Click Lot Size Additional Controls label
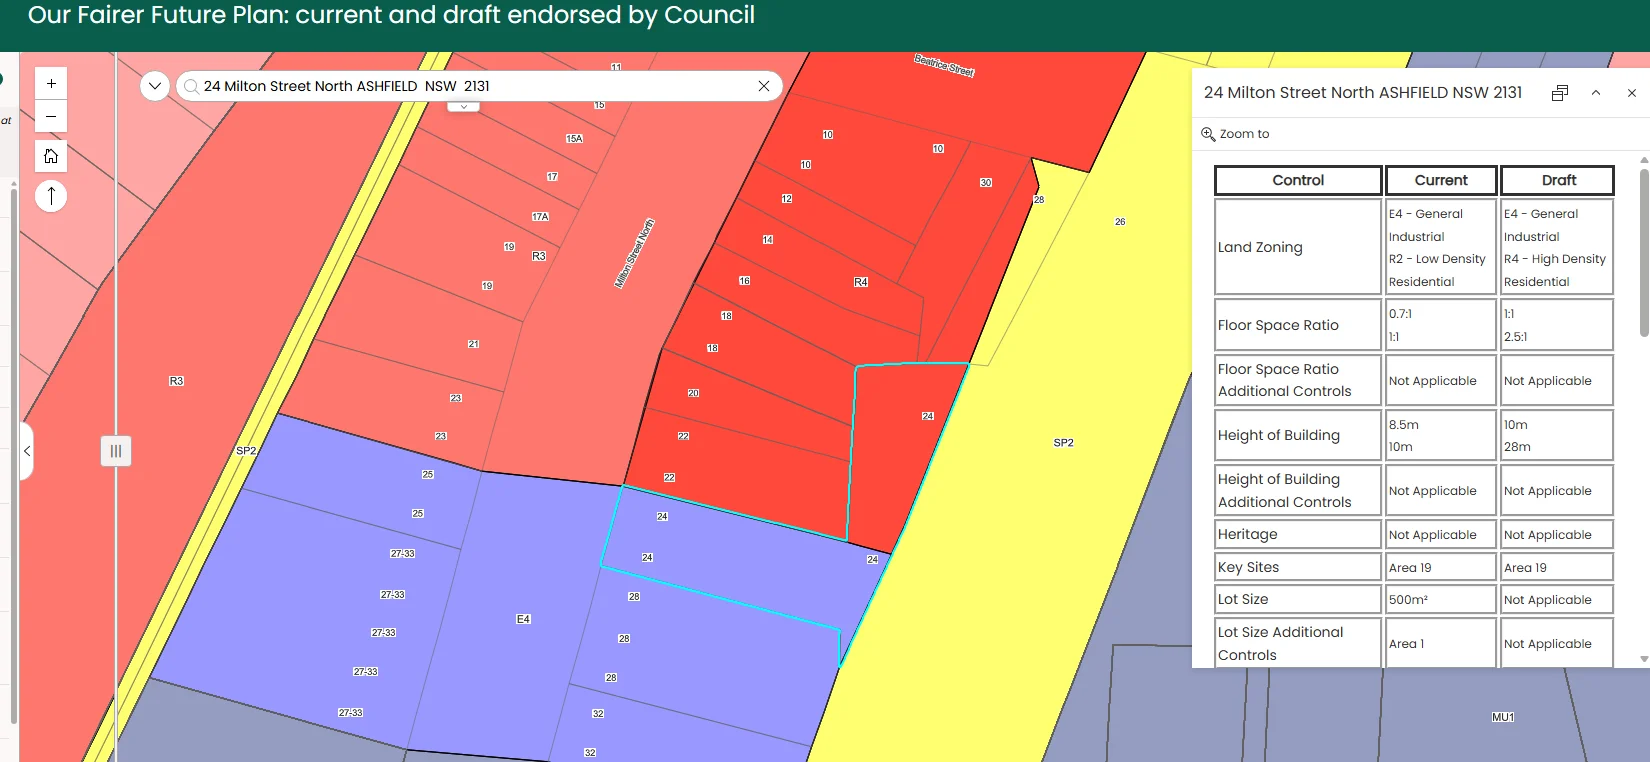The width and height of the screenshot is (1650, 762). [x=1280, y=643]
